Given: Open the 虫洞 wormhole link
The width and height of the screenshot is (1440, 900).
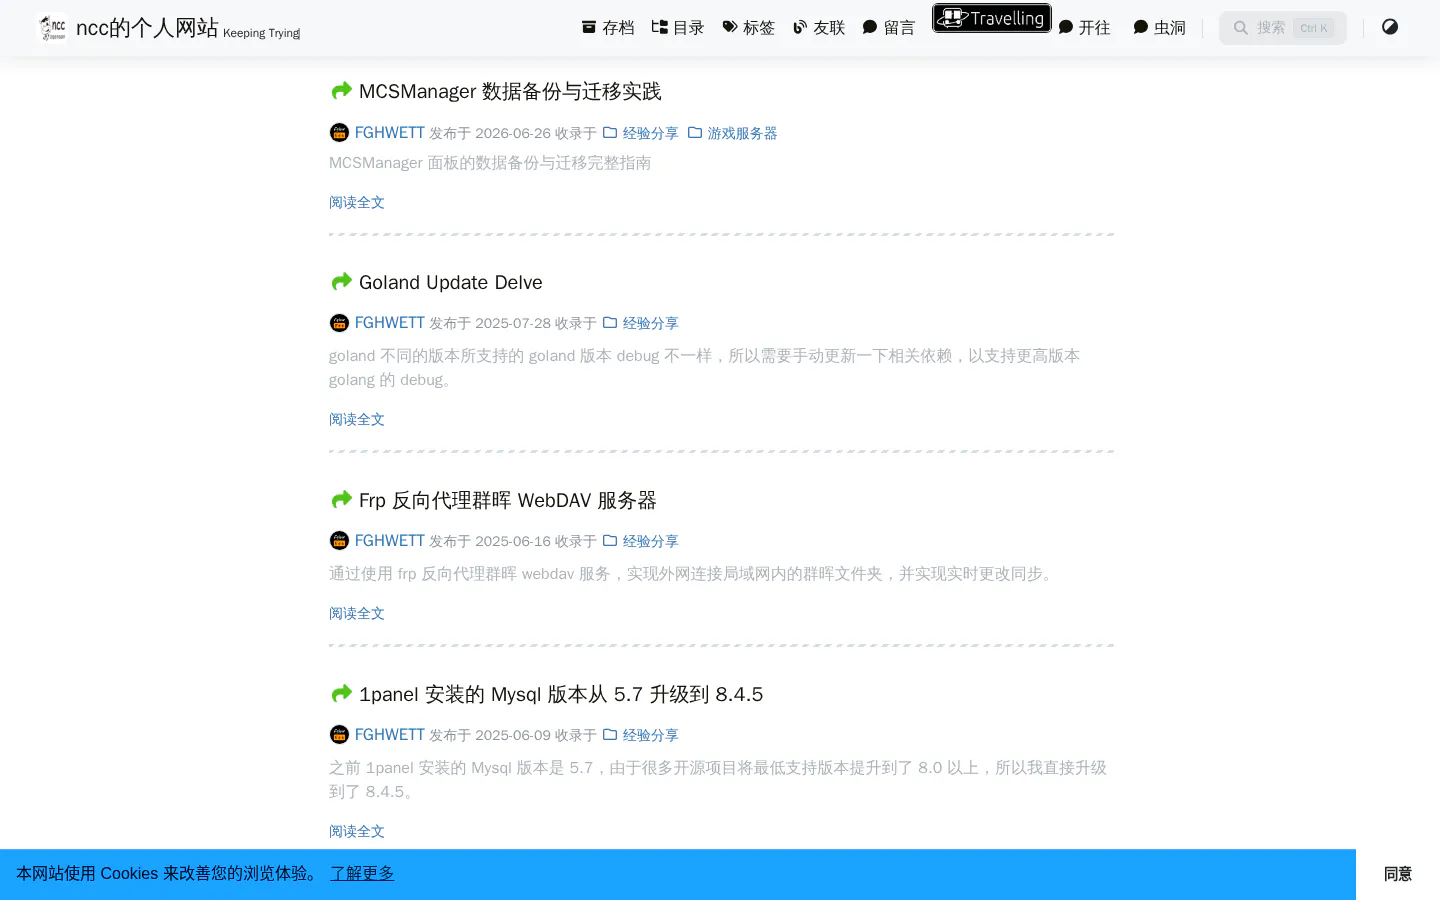Looking at the screenshot, I should (x=1159, y=28).
